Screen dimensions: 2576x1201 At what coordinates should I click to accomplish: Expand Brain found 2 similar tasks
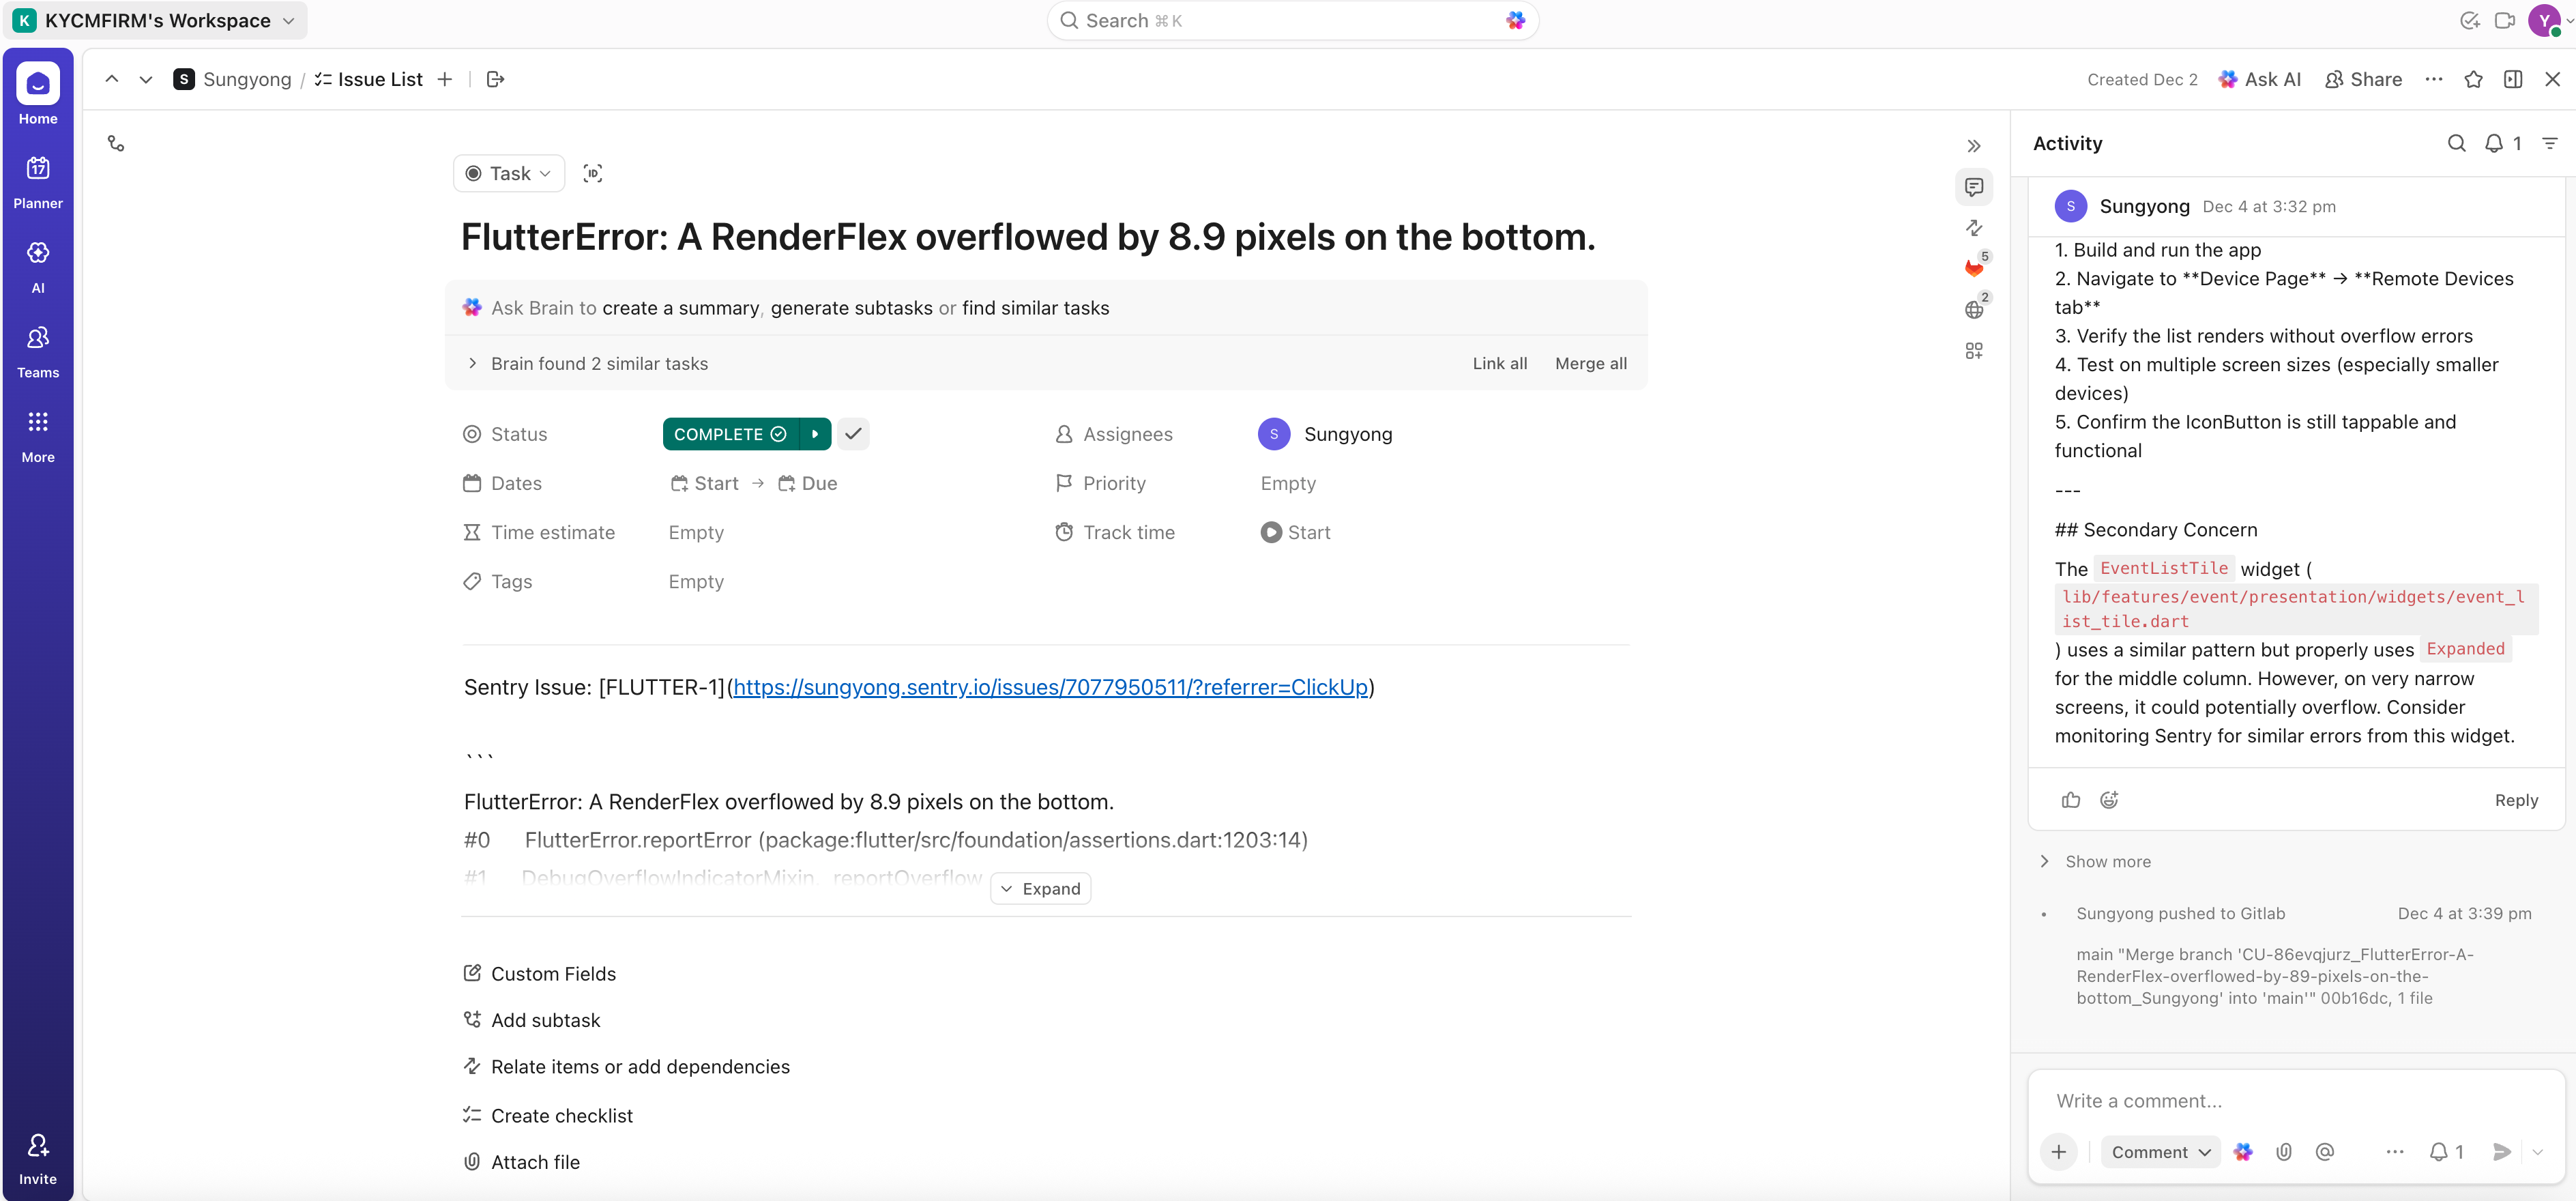[x=598, y=364]
